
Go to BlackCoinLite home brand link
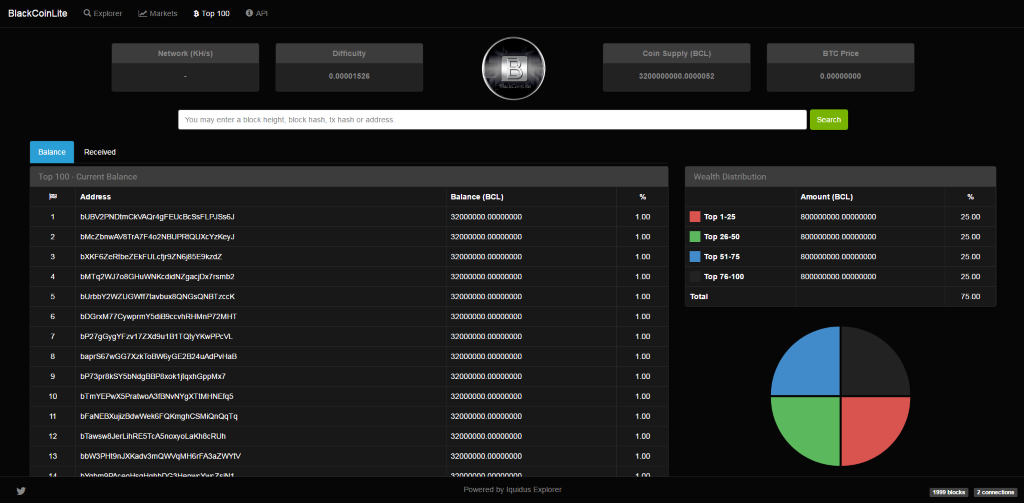tap(38, 13)
